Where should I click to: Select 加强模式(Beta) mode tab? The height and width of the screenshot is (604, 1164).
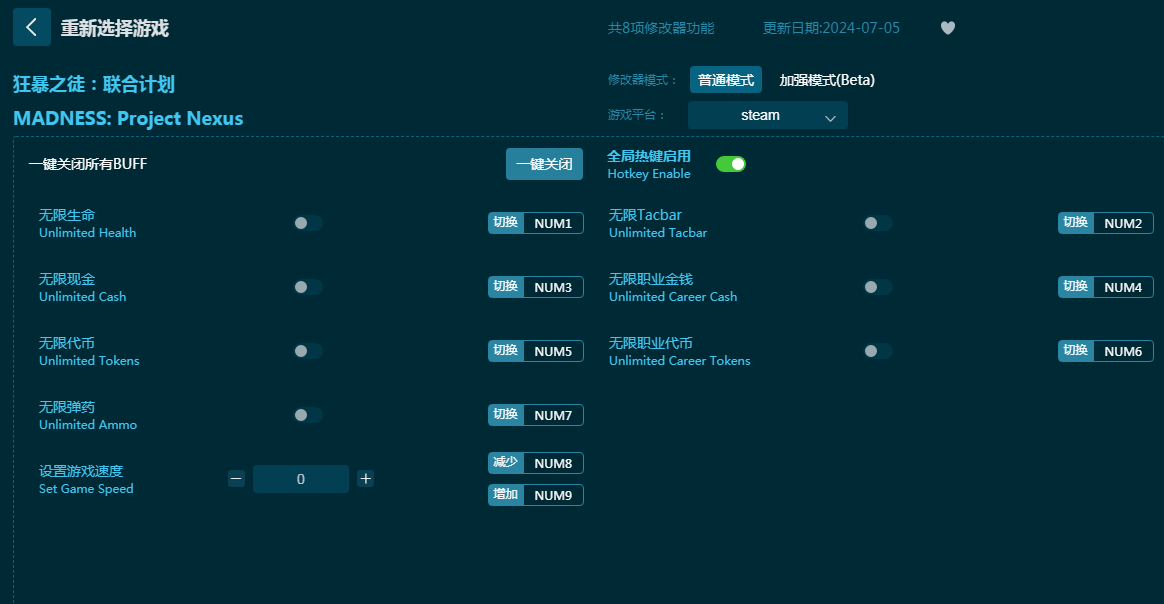coord(827,79)
